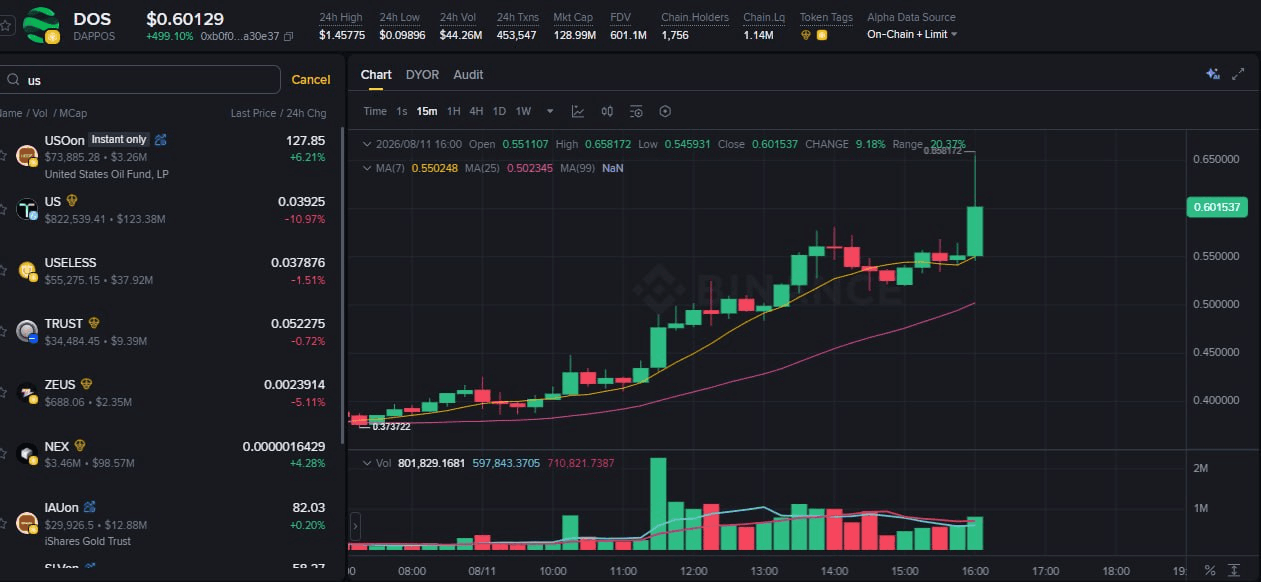Click the DOS token logo
This screenshot has width=1261, height=582.
click(x=41, y=26)
